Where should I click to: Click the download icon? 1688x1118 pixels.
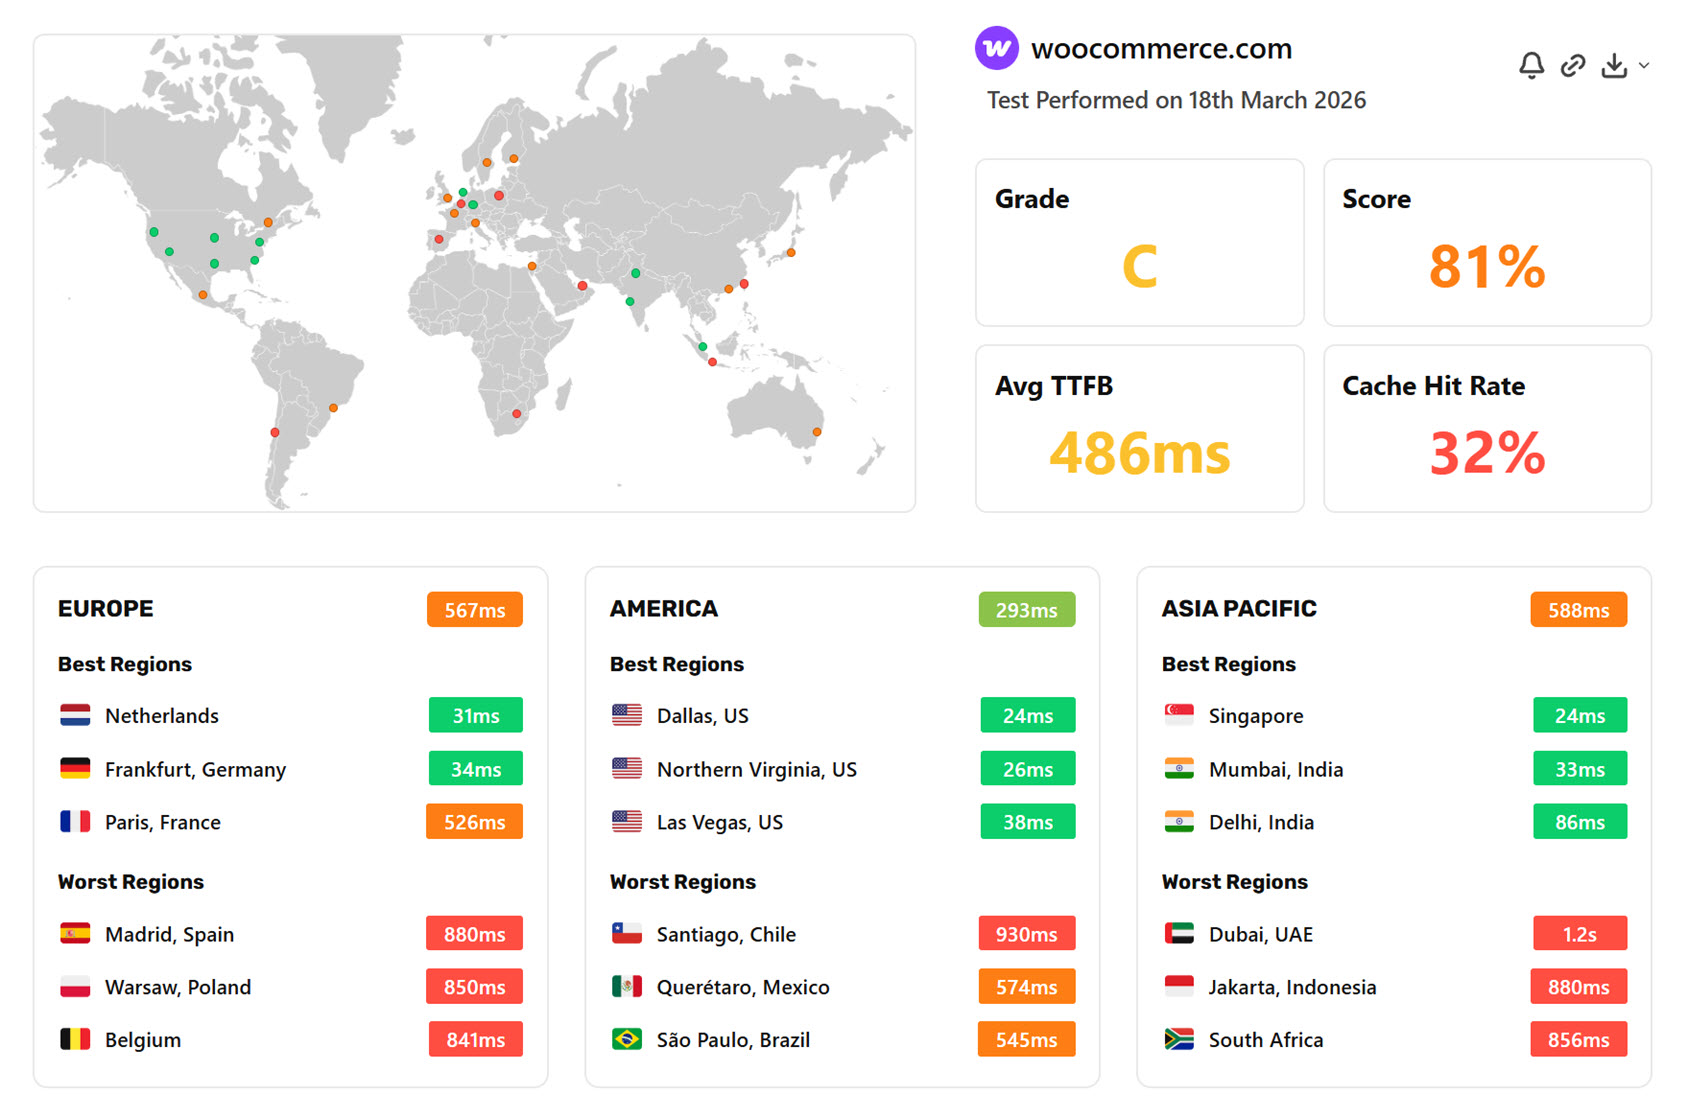tap(1614, 66)
